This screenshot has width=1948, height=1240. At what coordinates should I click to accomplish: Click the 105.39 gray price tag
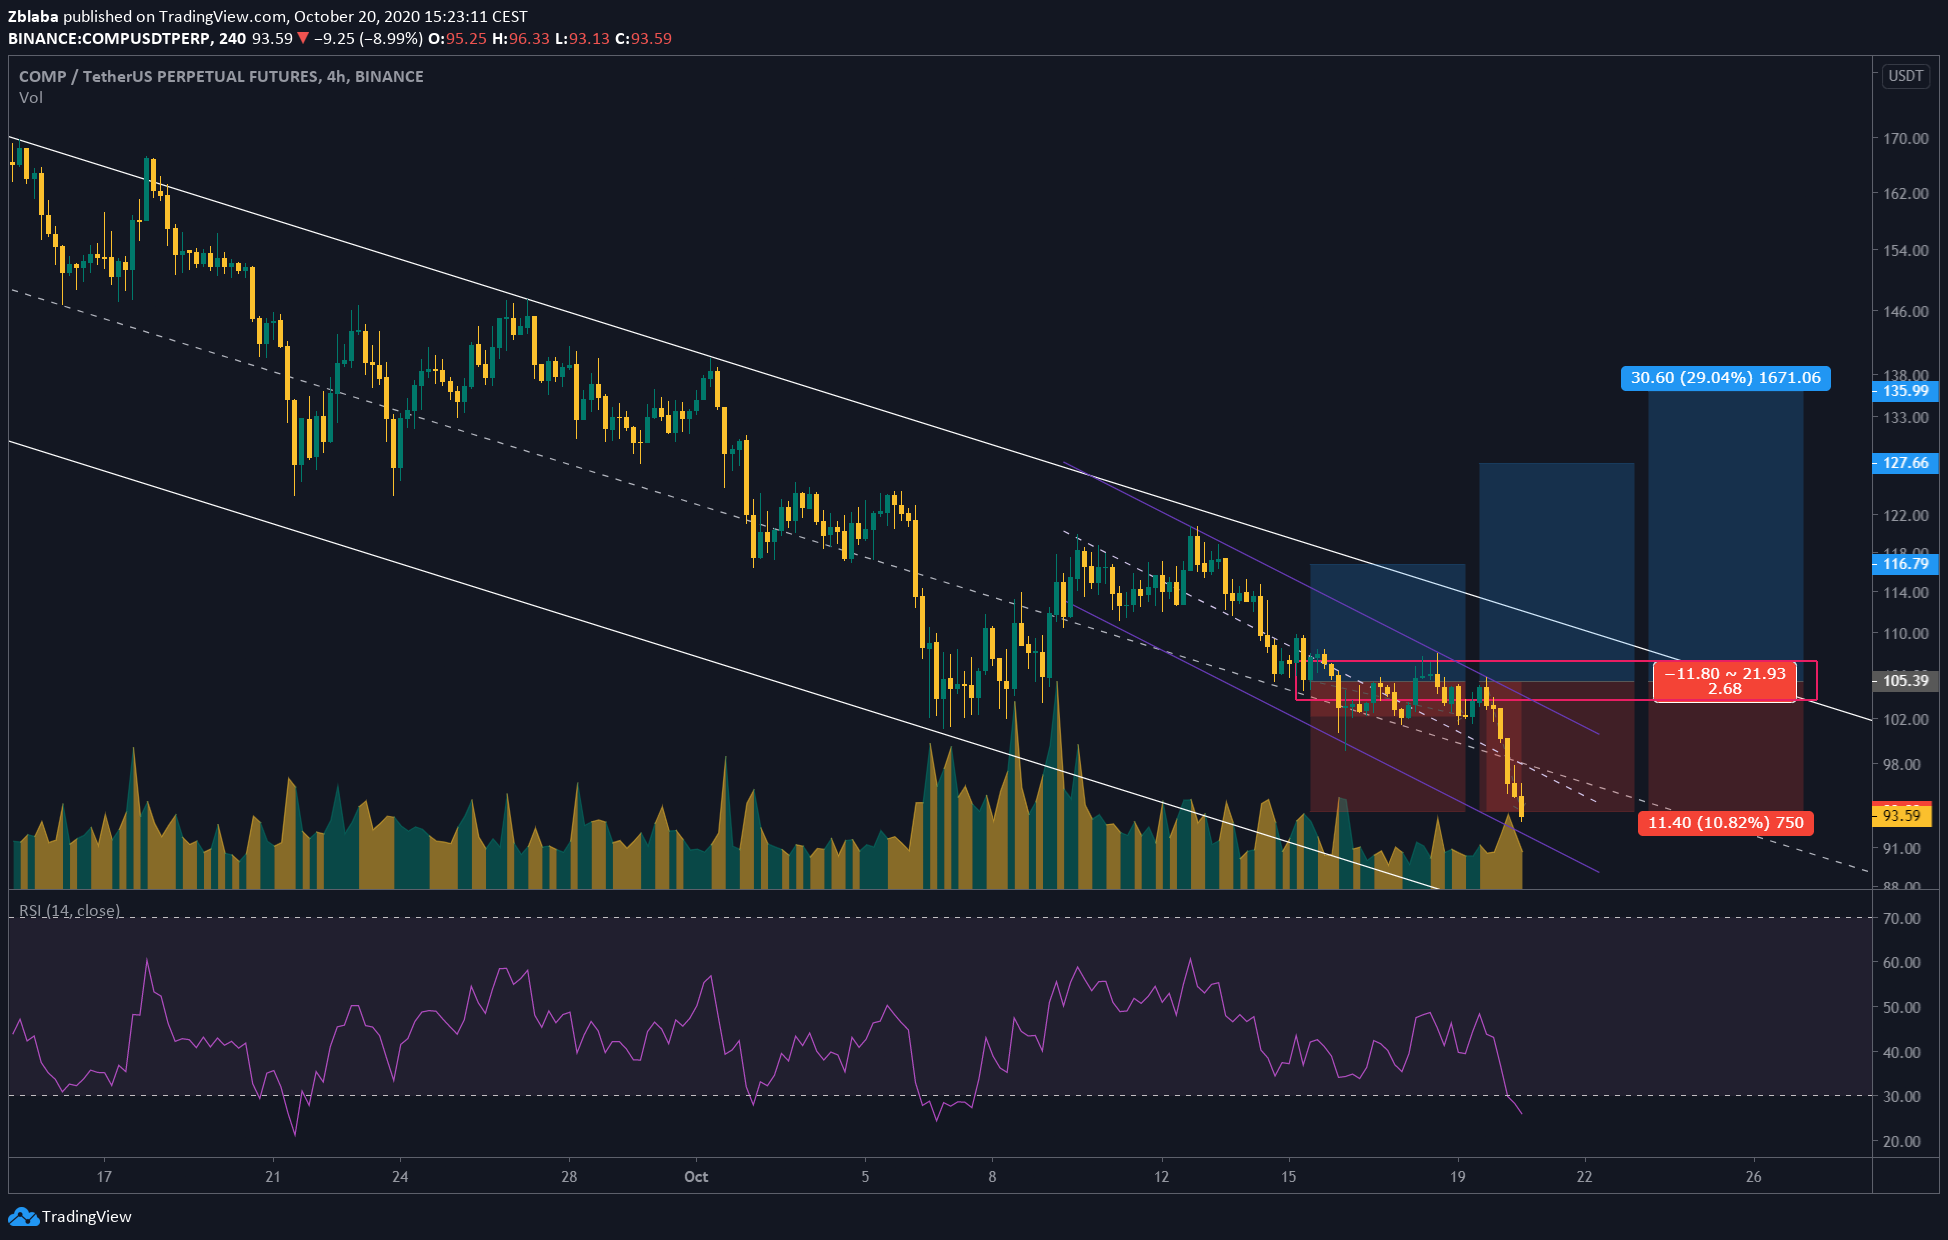(1905, 681)
